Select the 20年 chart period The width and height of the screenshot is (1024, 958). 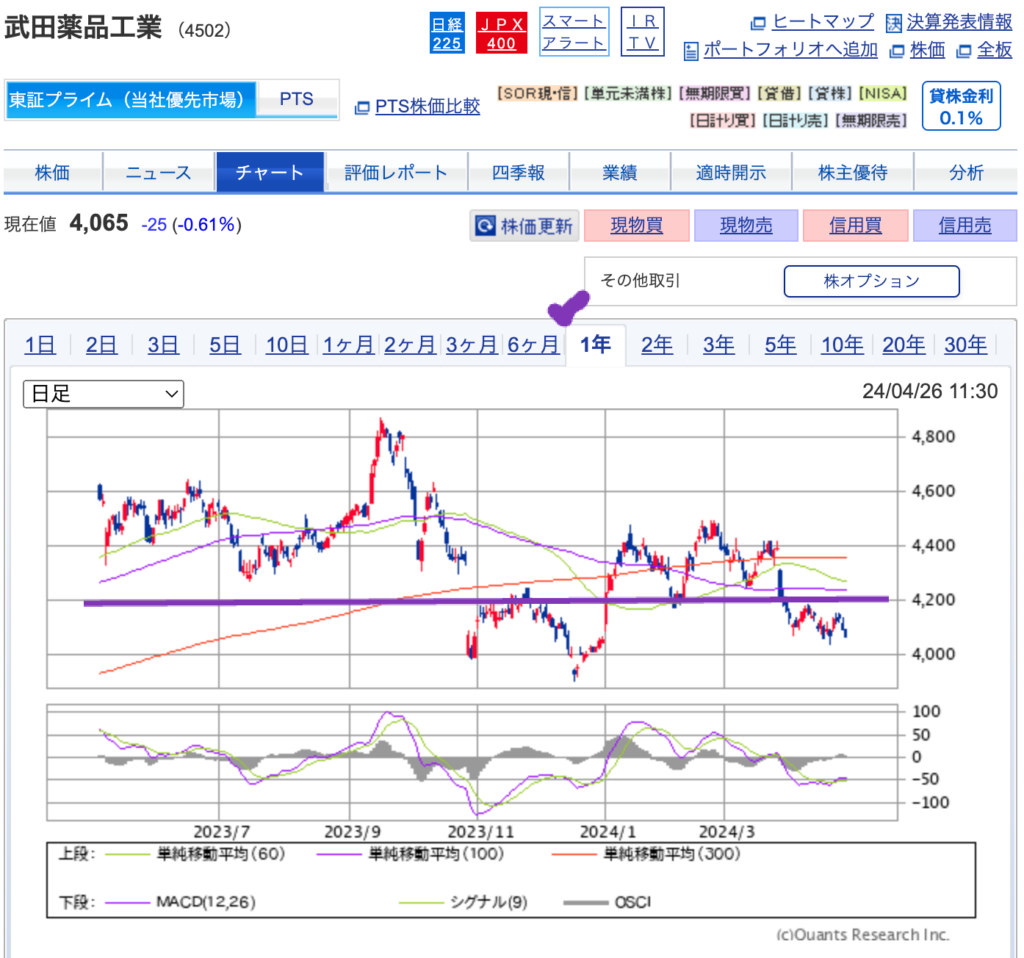904,345
